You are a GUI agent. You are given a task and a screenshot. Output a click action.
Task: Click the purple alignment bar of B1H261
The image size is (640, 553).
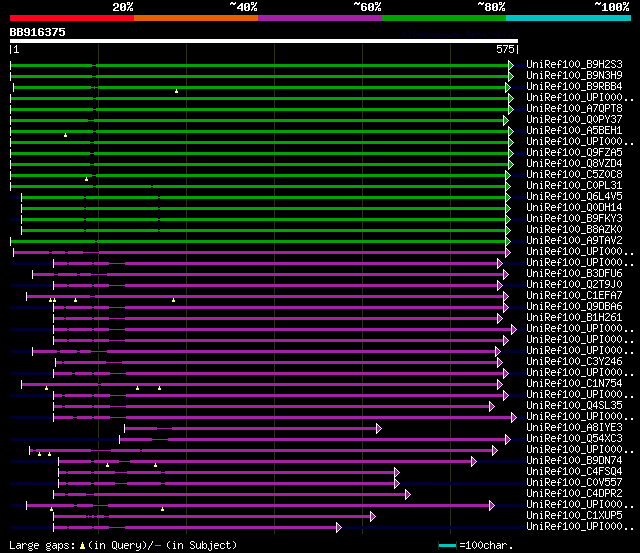pos(276,318)
